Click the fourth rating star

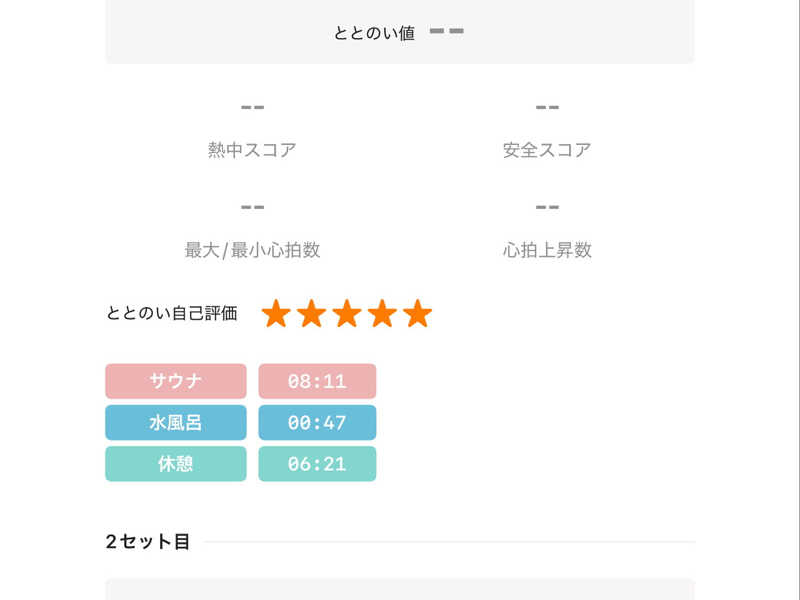coord(382,314)
